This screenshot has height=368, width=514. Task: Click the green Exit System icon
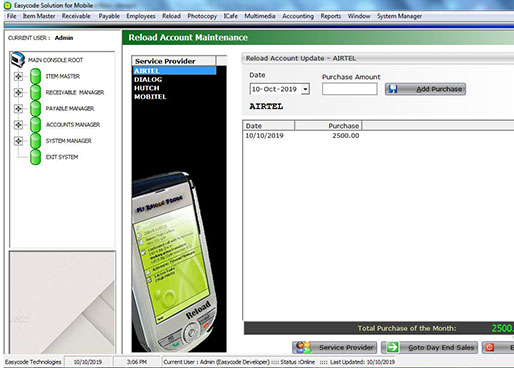pos(35,157)
